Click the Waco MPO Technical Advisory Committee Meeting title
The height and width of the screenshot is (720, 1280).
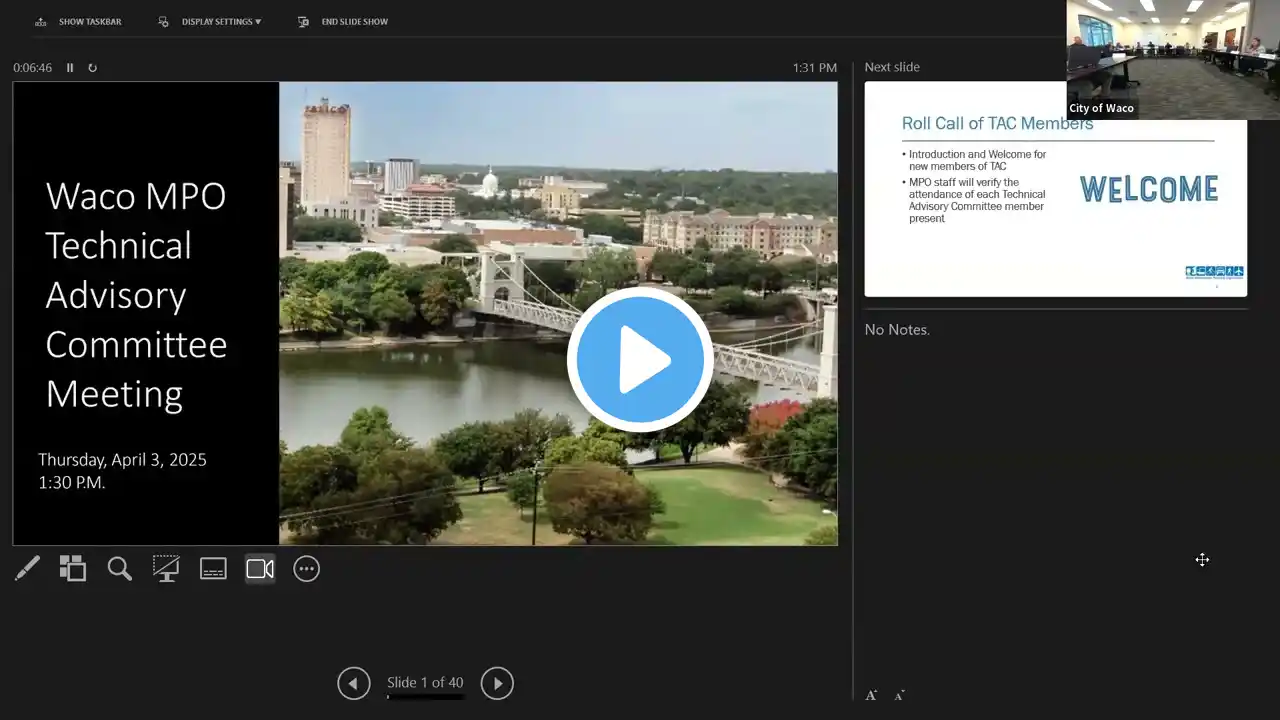click(136, 295)
